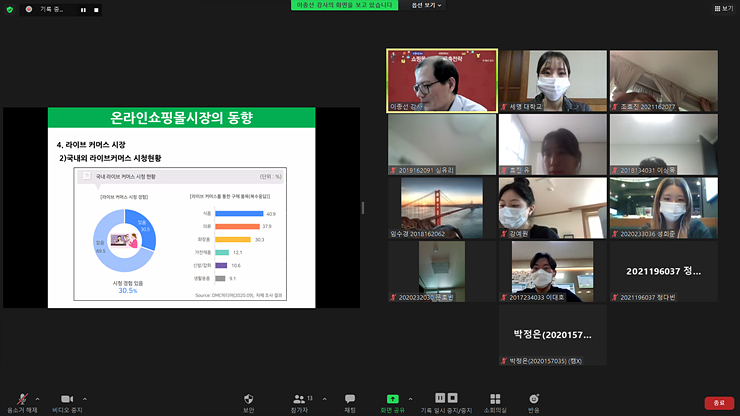Select 강예원 participant video tile

(553, 208)
